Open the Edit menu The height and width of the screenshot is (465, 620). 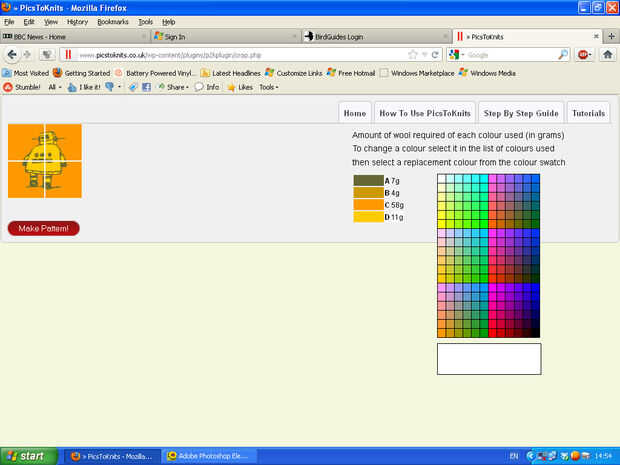pyautogui.click(x=29, y=22)
